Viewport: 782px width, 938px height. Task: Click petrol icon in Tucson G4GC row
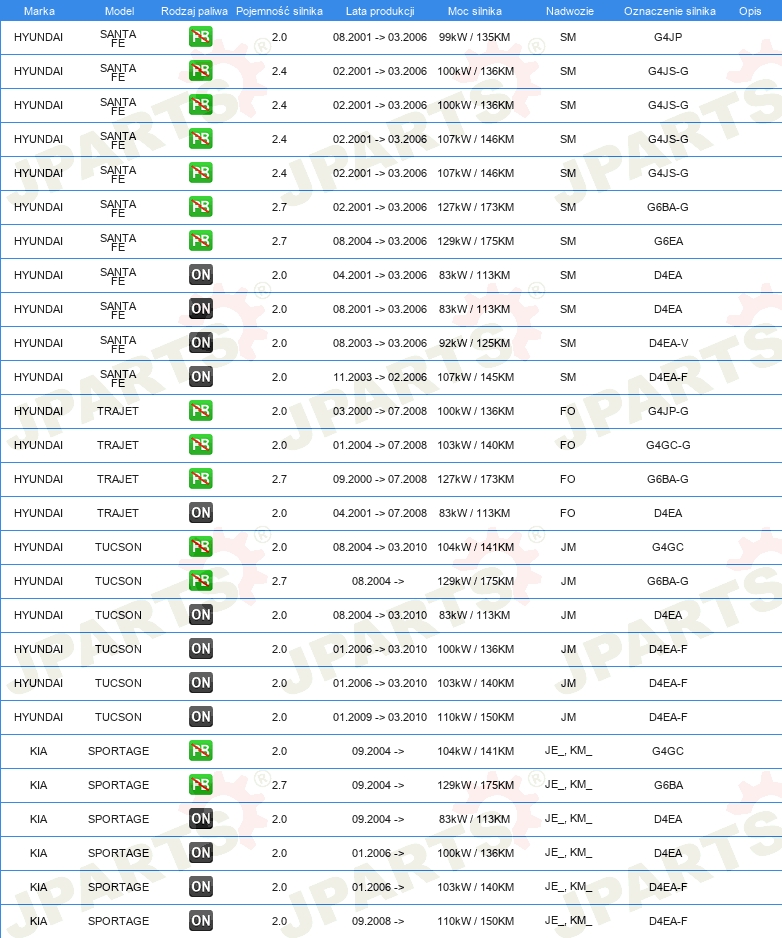pyautogui.click(x=200, y=547)
